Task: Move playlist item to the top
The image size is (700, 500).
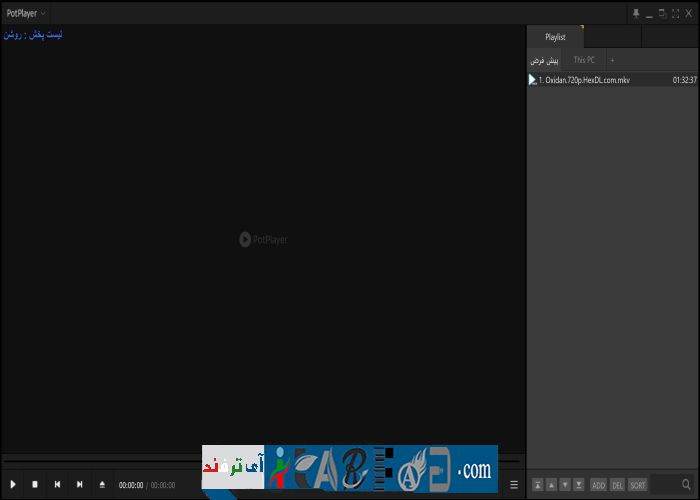Action: (x=538, y=484)
